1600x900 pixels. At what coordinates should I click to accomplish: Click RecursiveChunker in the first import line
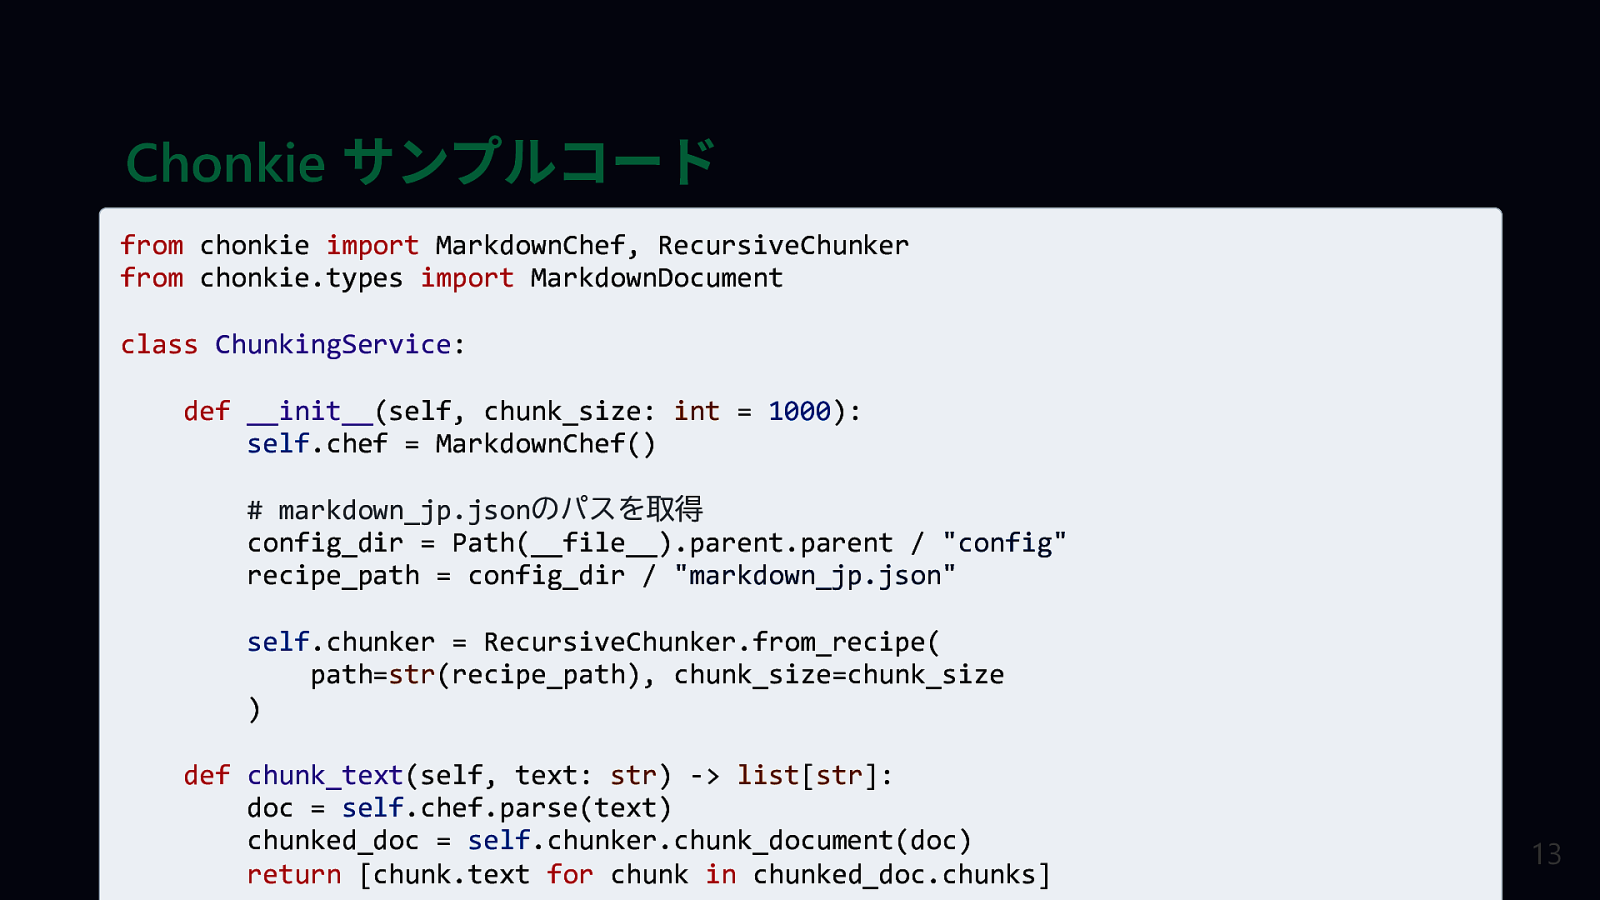click(x=783, y=245)
